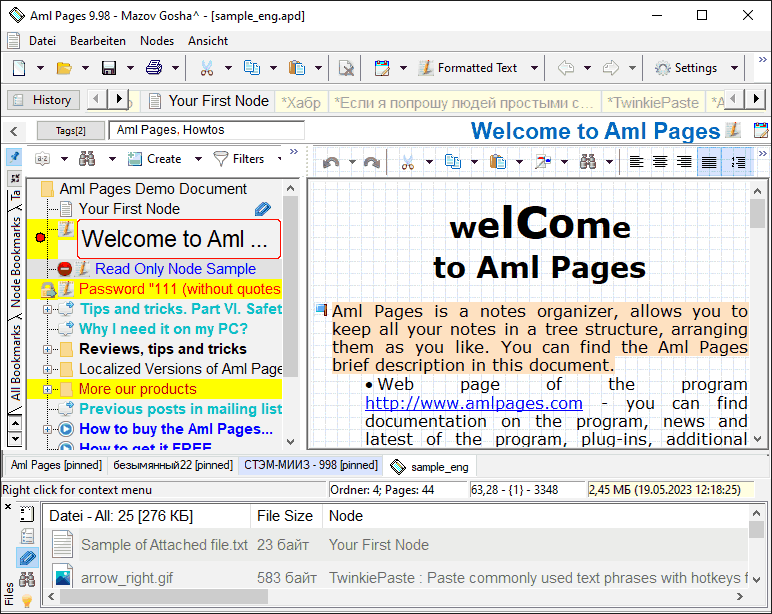Click the scissors Cut icon in the editor toolbar

pyautogui.click(x=408, y=162)
